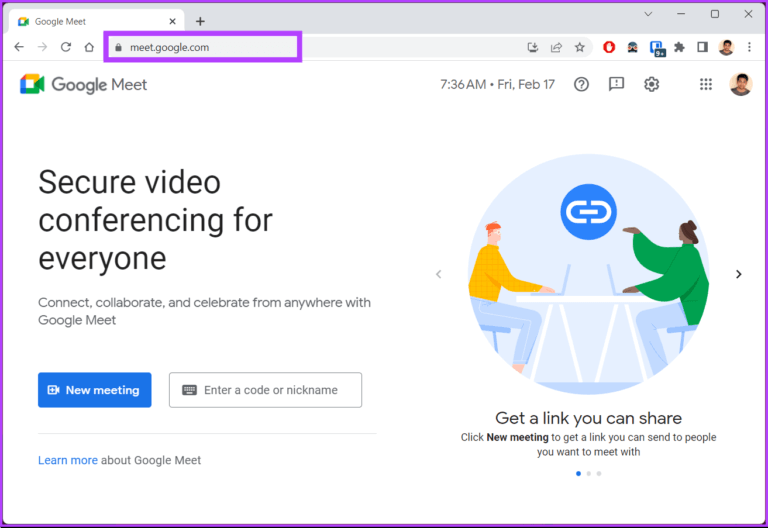Maximize the Chrome window
This screenshot has width=768, height=528.
point(715,14)
